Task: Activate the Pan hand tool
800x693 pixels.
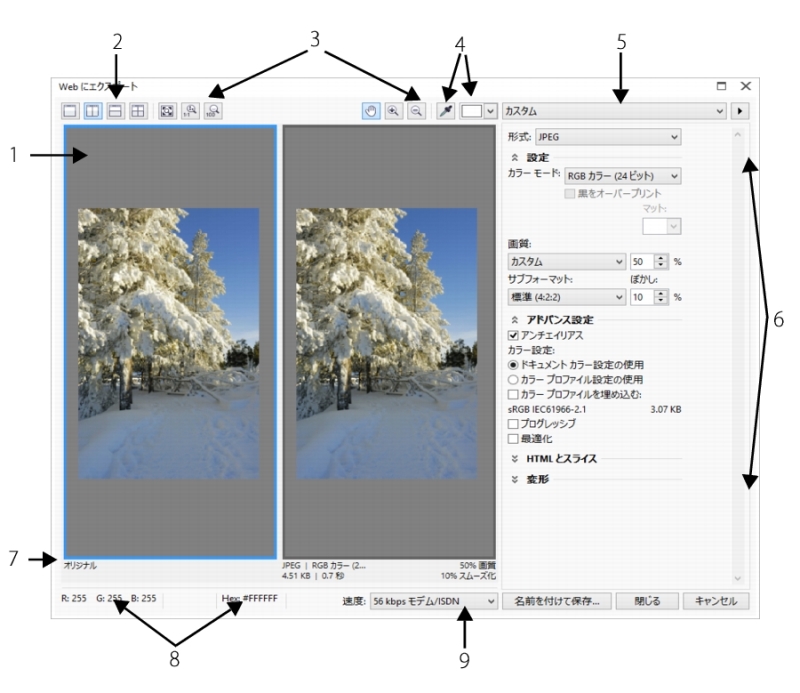Action: pyautogui.click(x=373, y=111)
